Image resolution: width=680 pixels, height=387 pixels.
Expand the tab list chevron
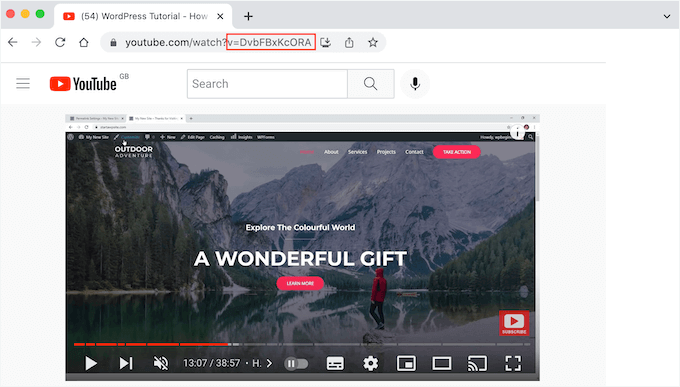[667, 16]
